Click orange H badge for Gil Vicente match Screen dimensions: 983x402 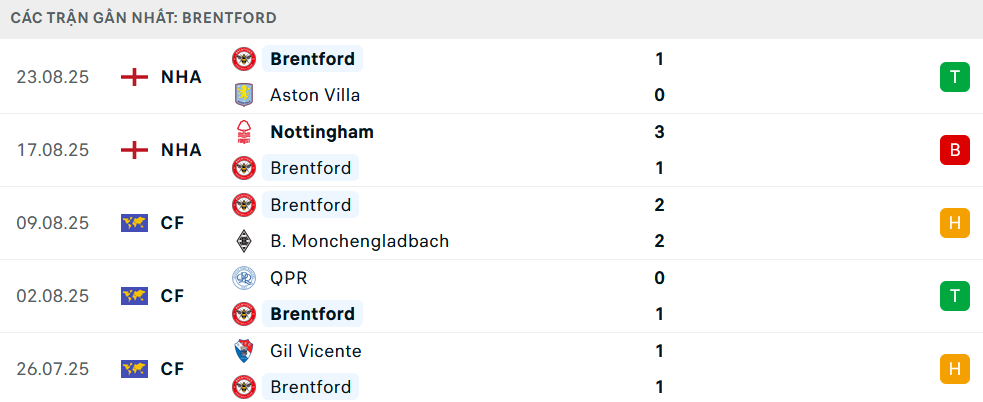tap(955, 369)
